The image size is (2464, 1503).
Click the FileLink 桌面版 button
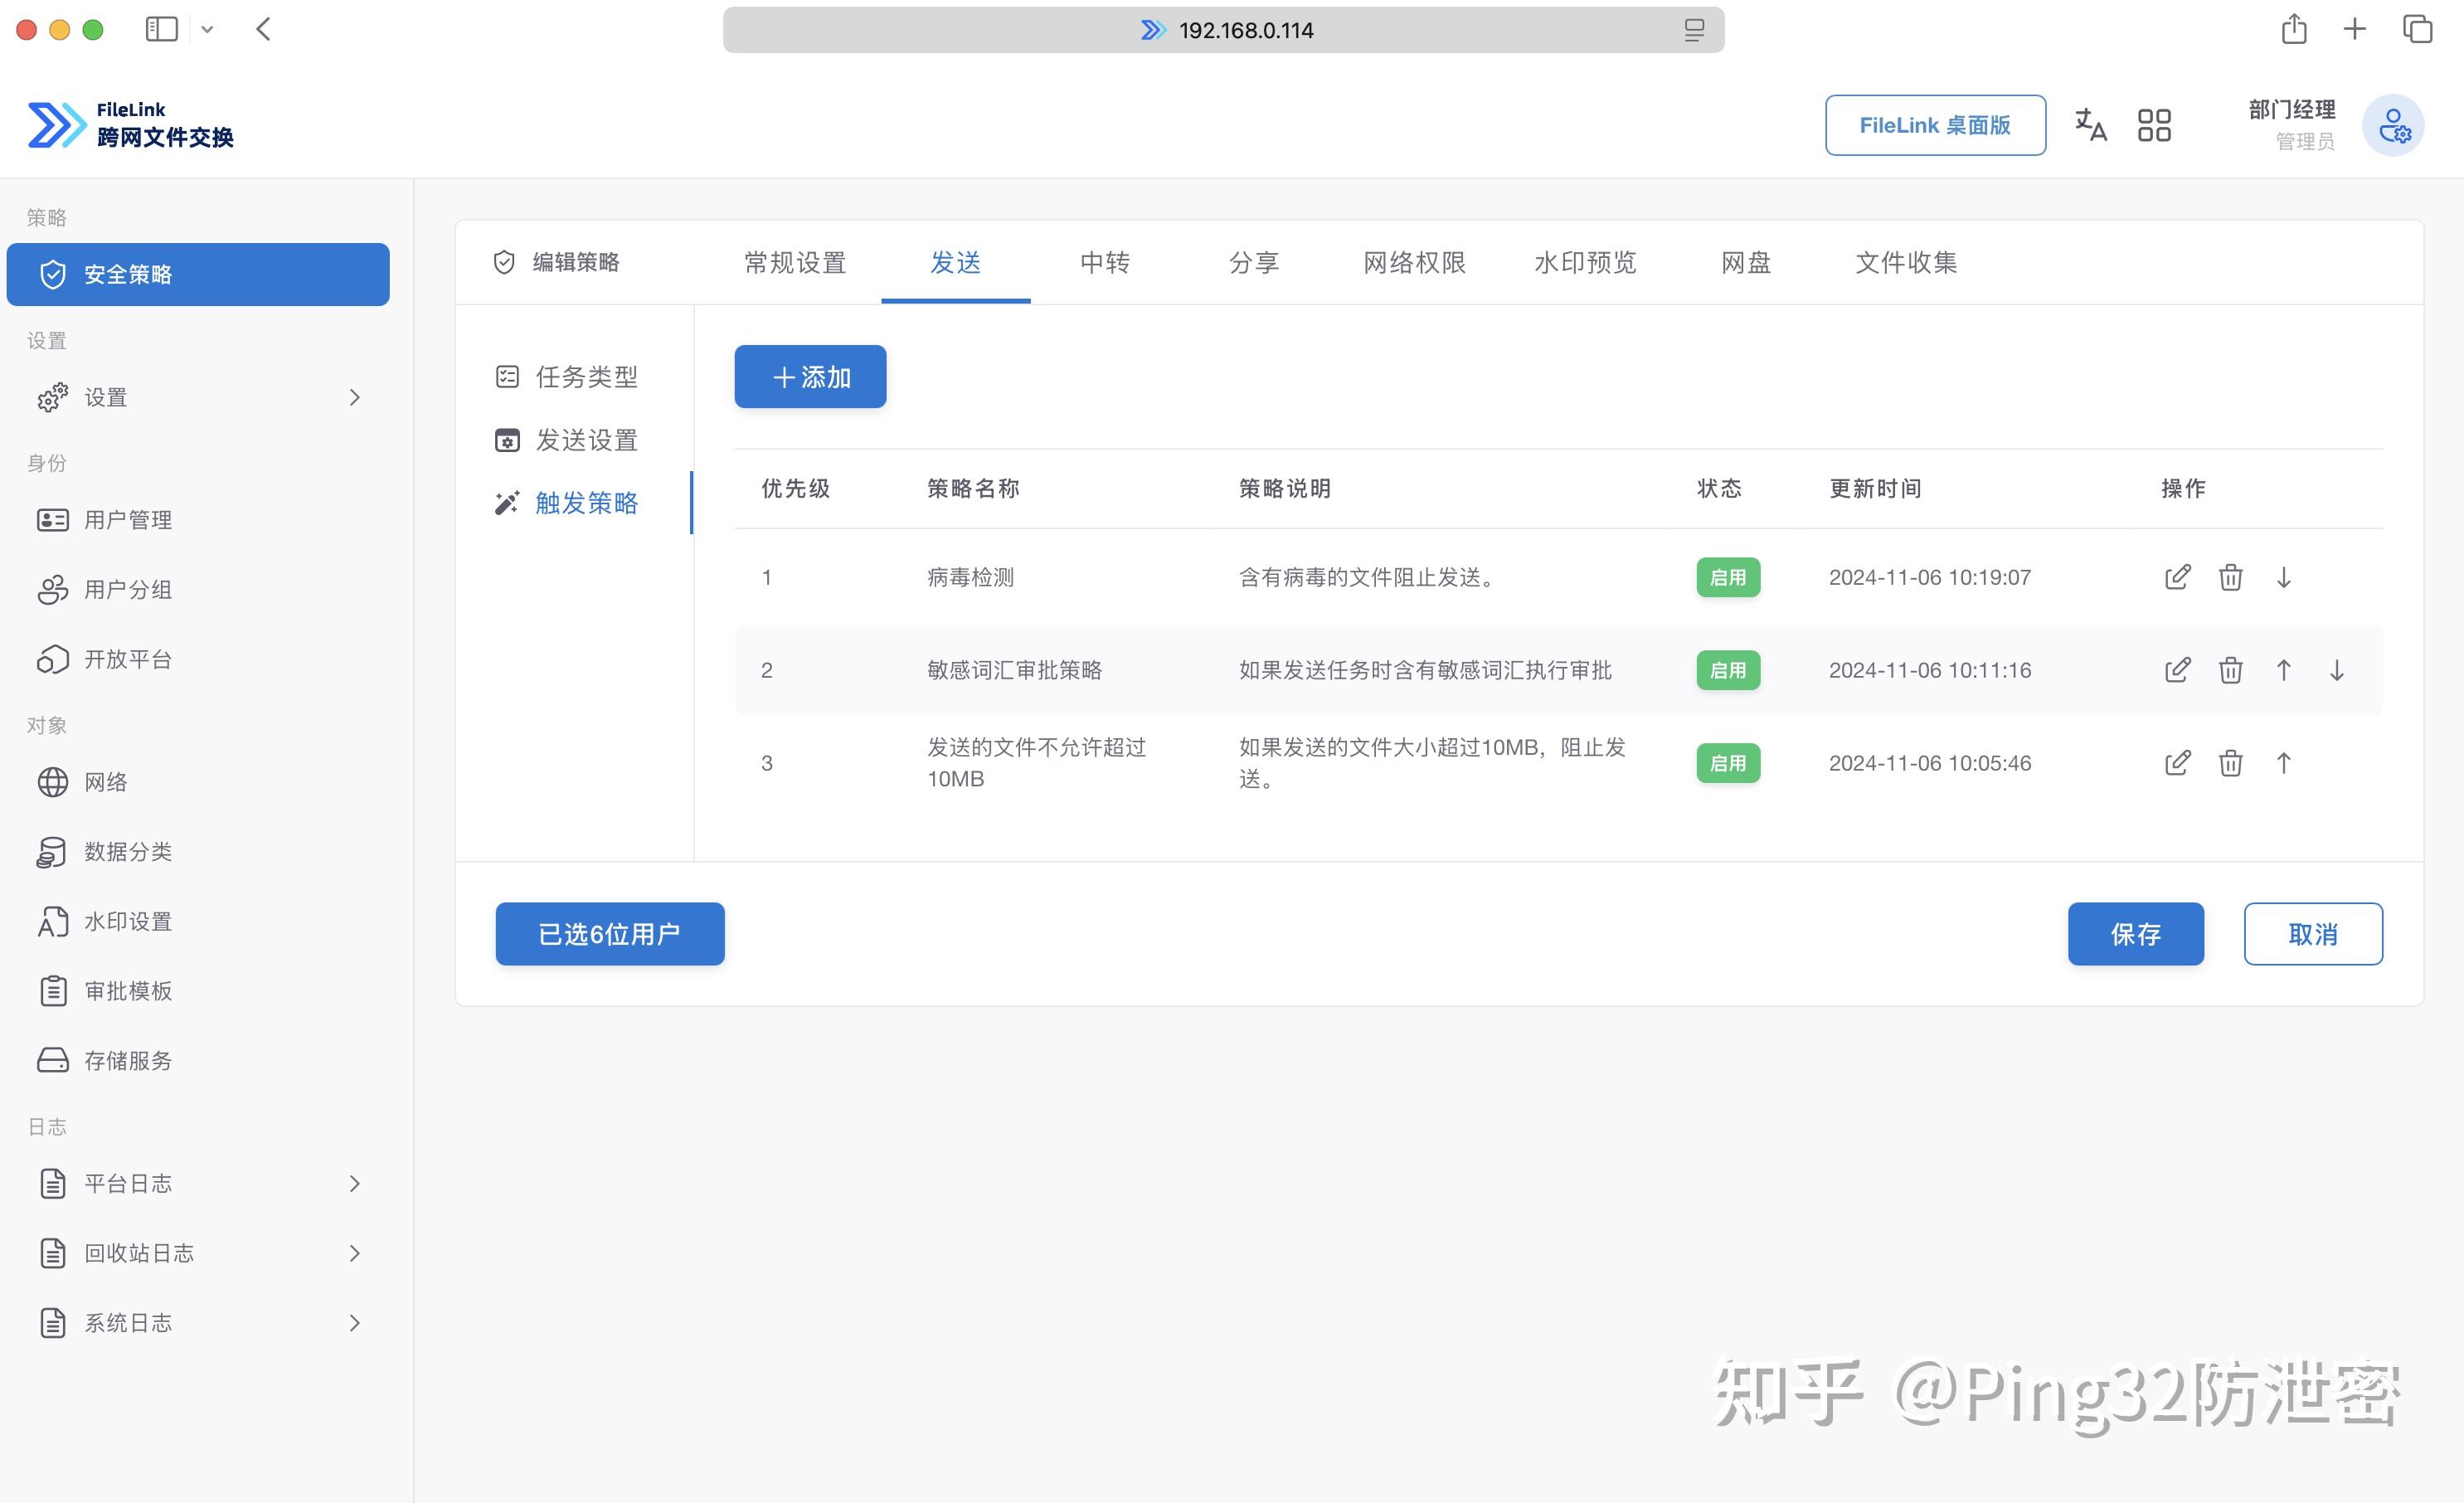(x=1935, y=125)
